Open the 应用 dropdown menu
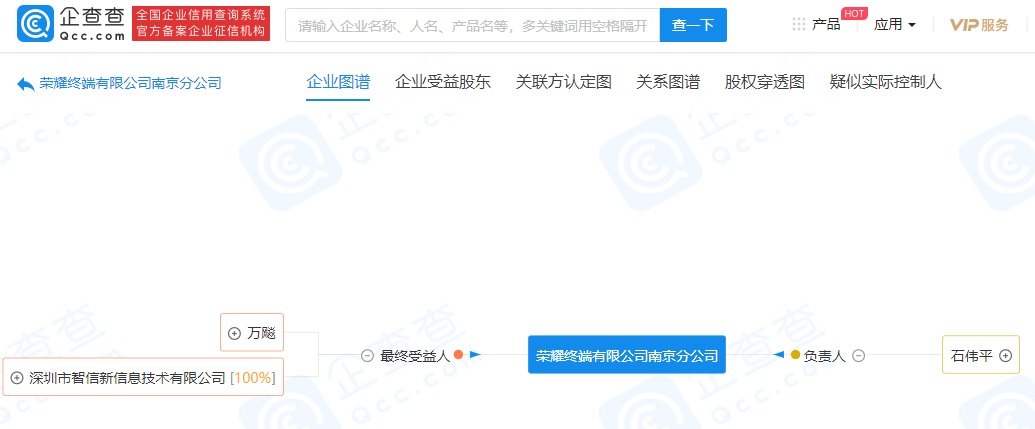Viewport: 1035px width, 429px height. tap(894, 25)
